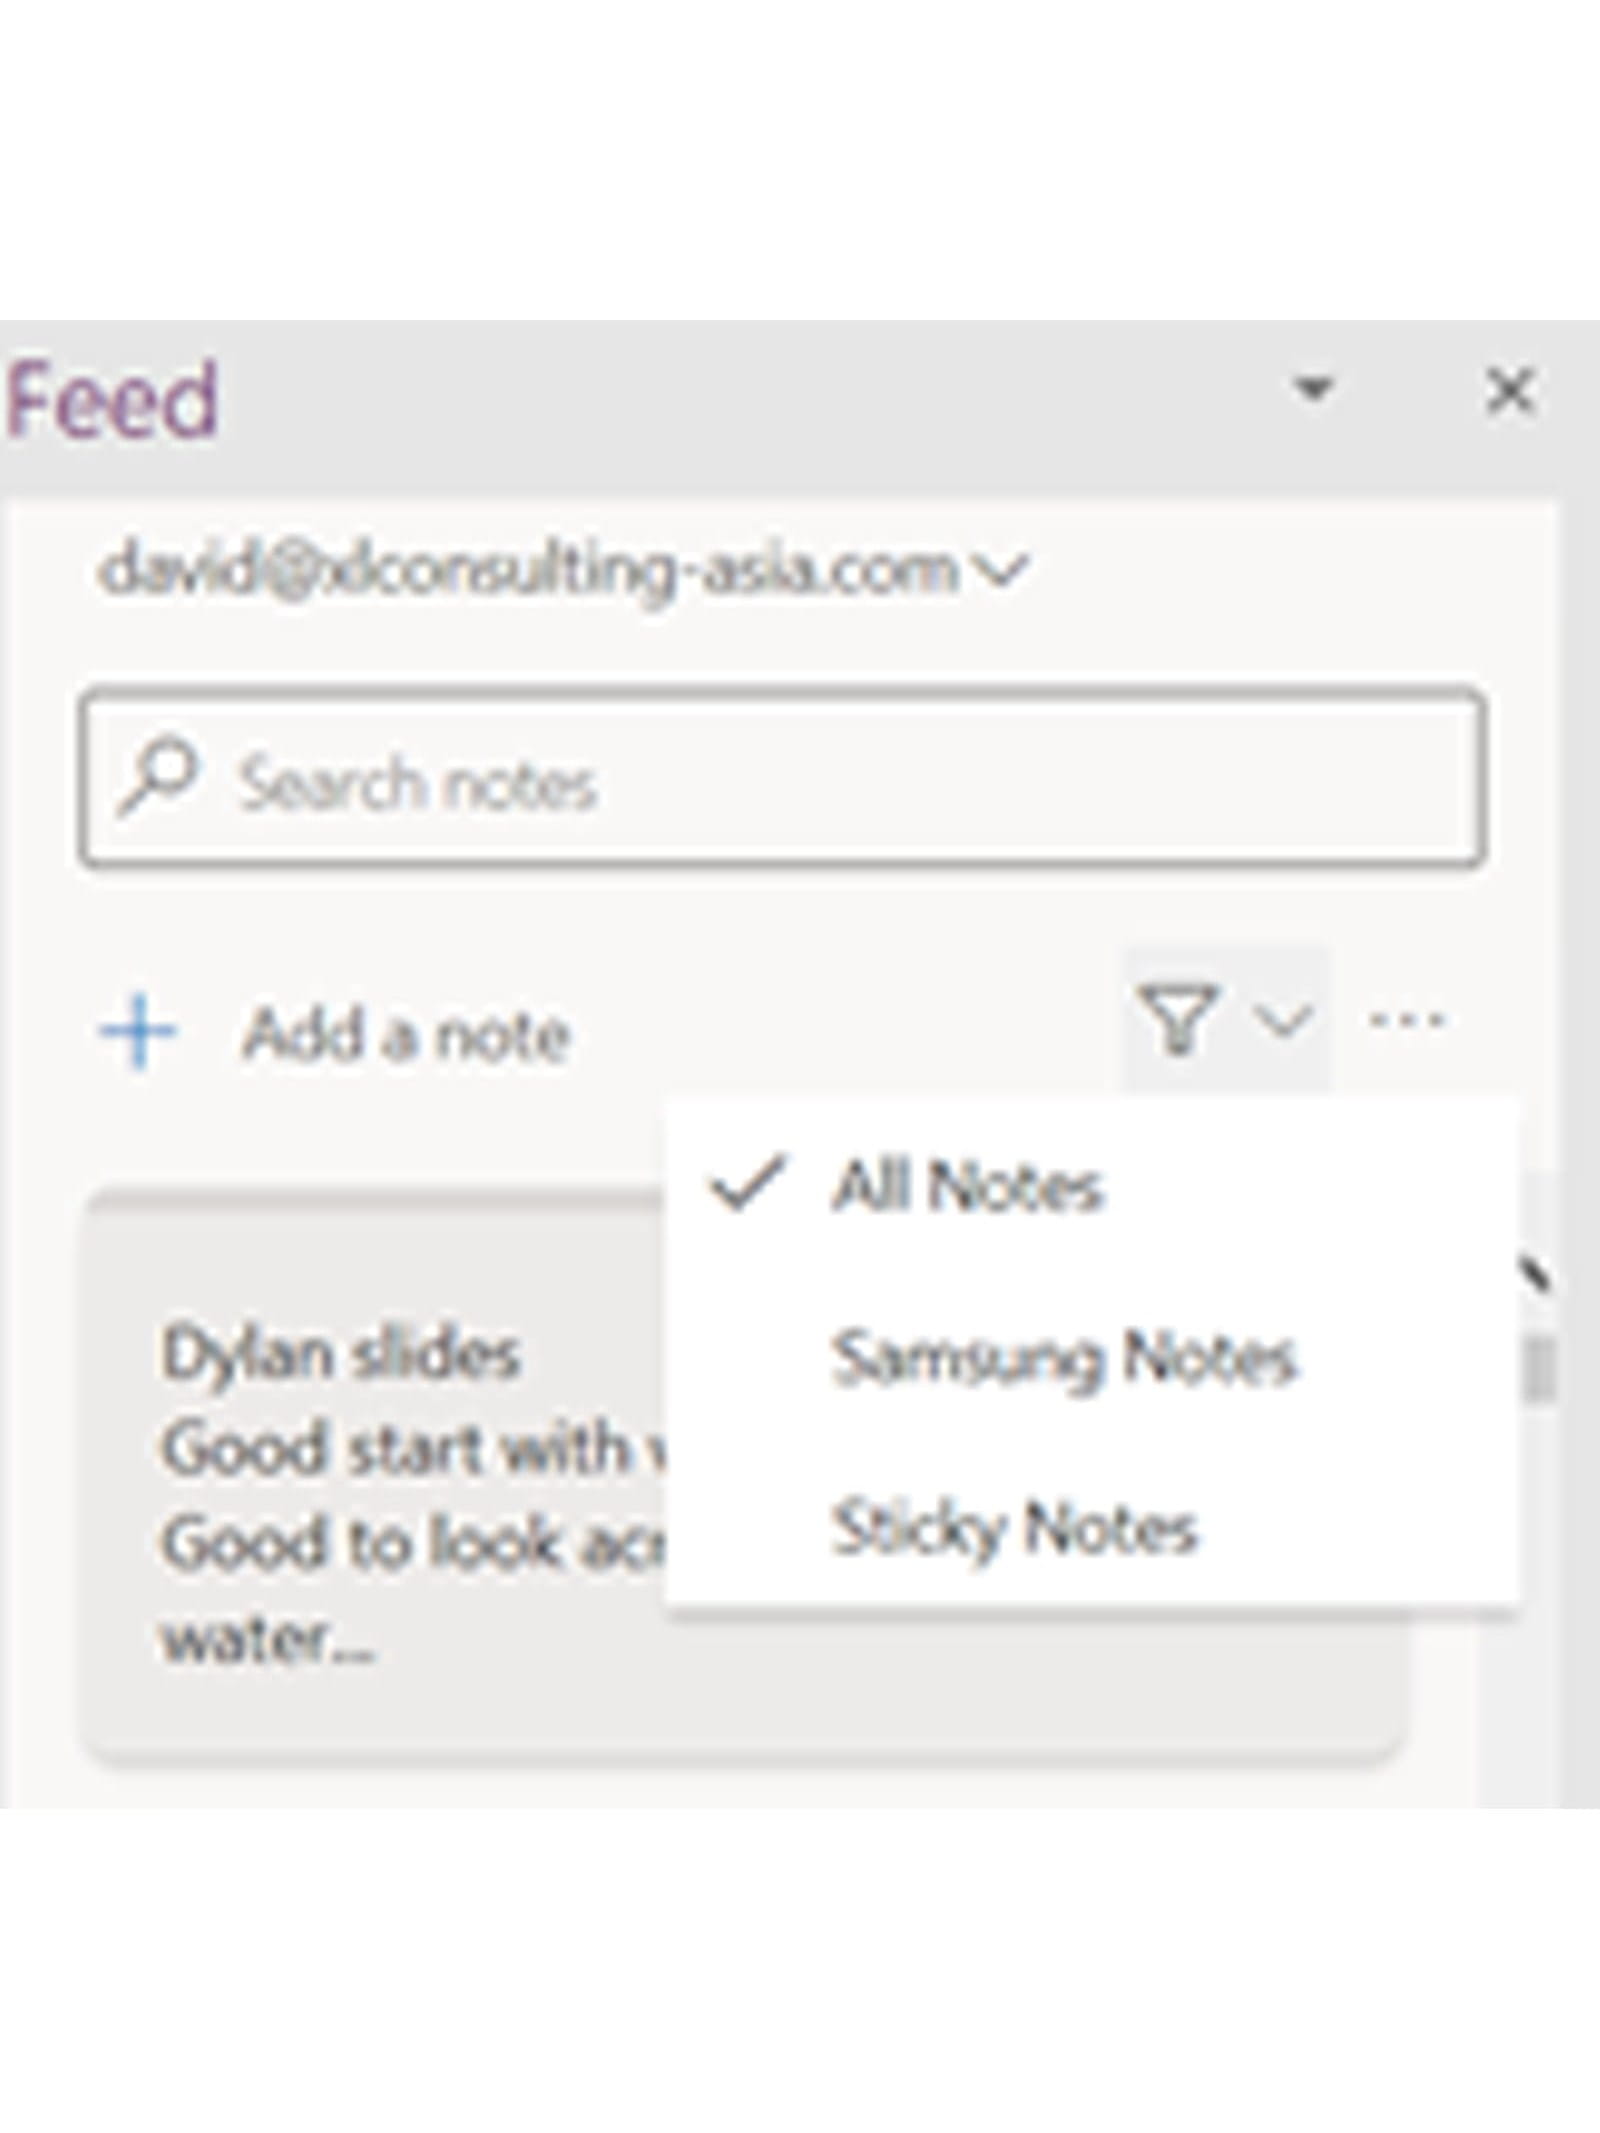Click the chevron beside the email address
The image size is (1600, 2133).
click(1002, 571)
